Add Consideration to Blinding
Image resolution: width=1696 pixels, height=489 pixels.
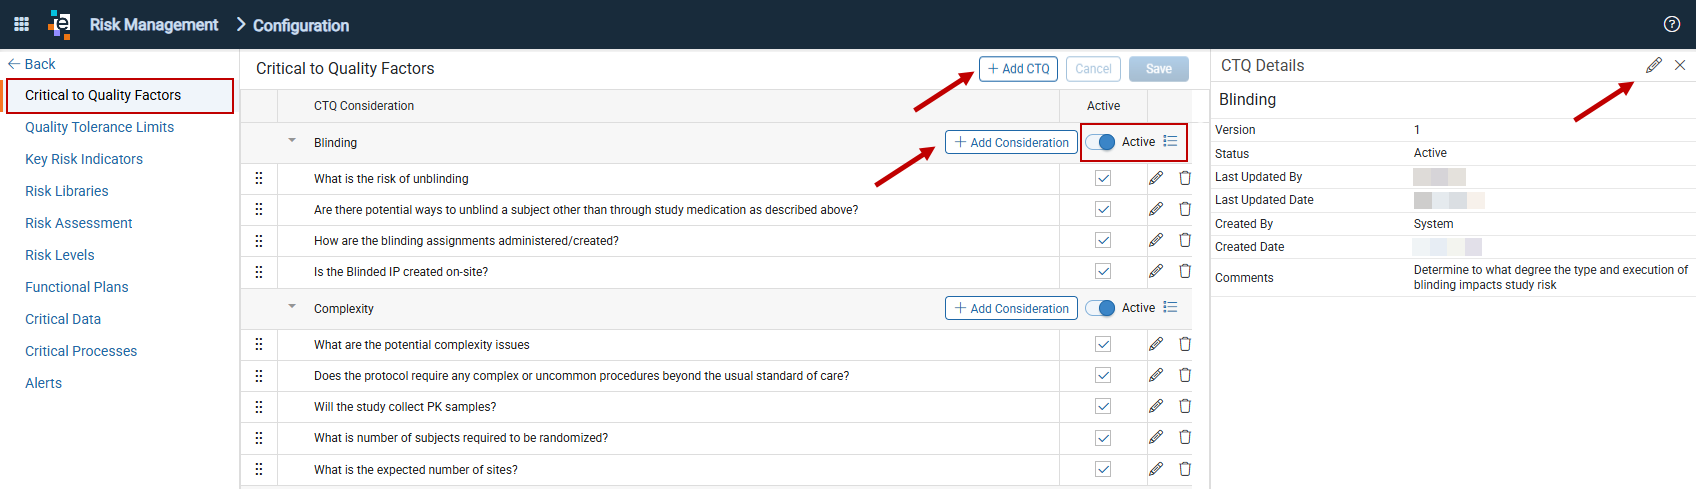coord(1011,142)
